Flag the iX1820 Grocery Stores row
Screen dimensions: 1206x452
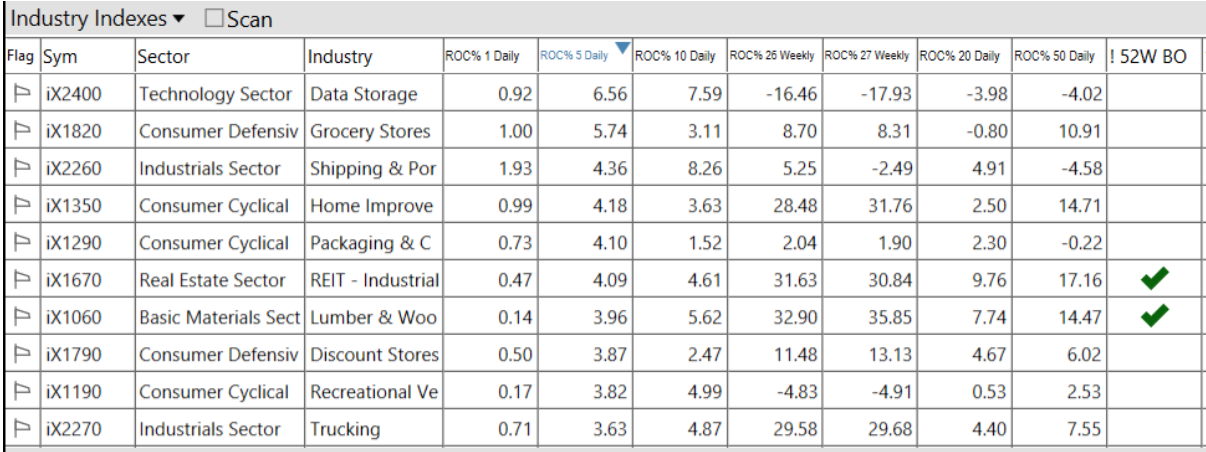[x=21, y=131]
